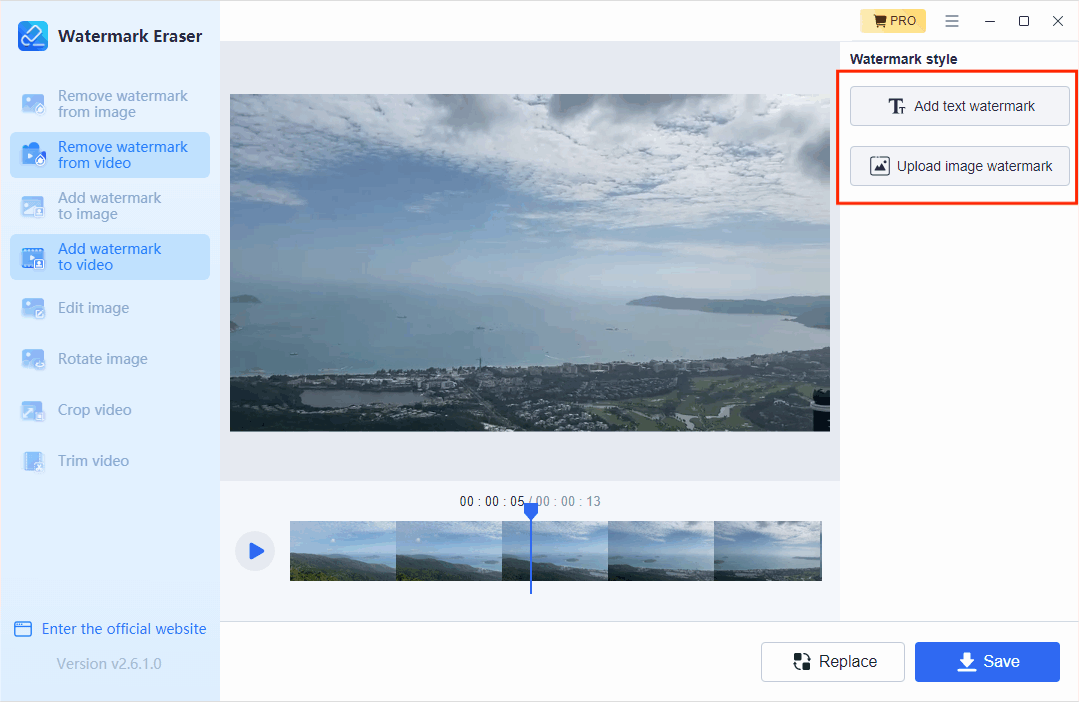Screen dimensions: 1079x702
Task: Upgrade via the PRO cart button
Action: tap(892, 21)
